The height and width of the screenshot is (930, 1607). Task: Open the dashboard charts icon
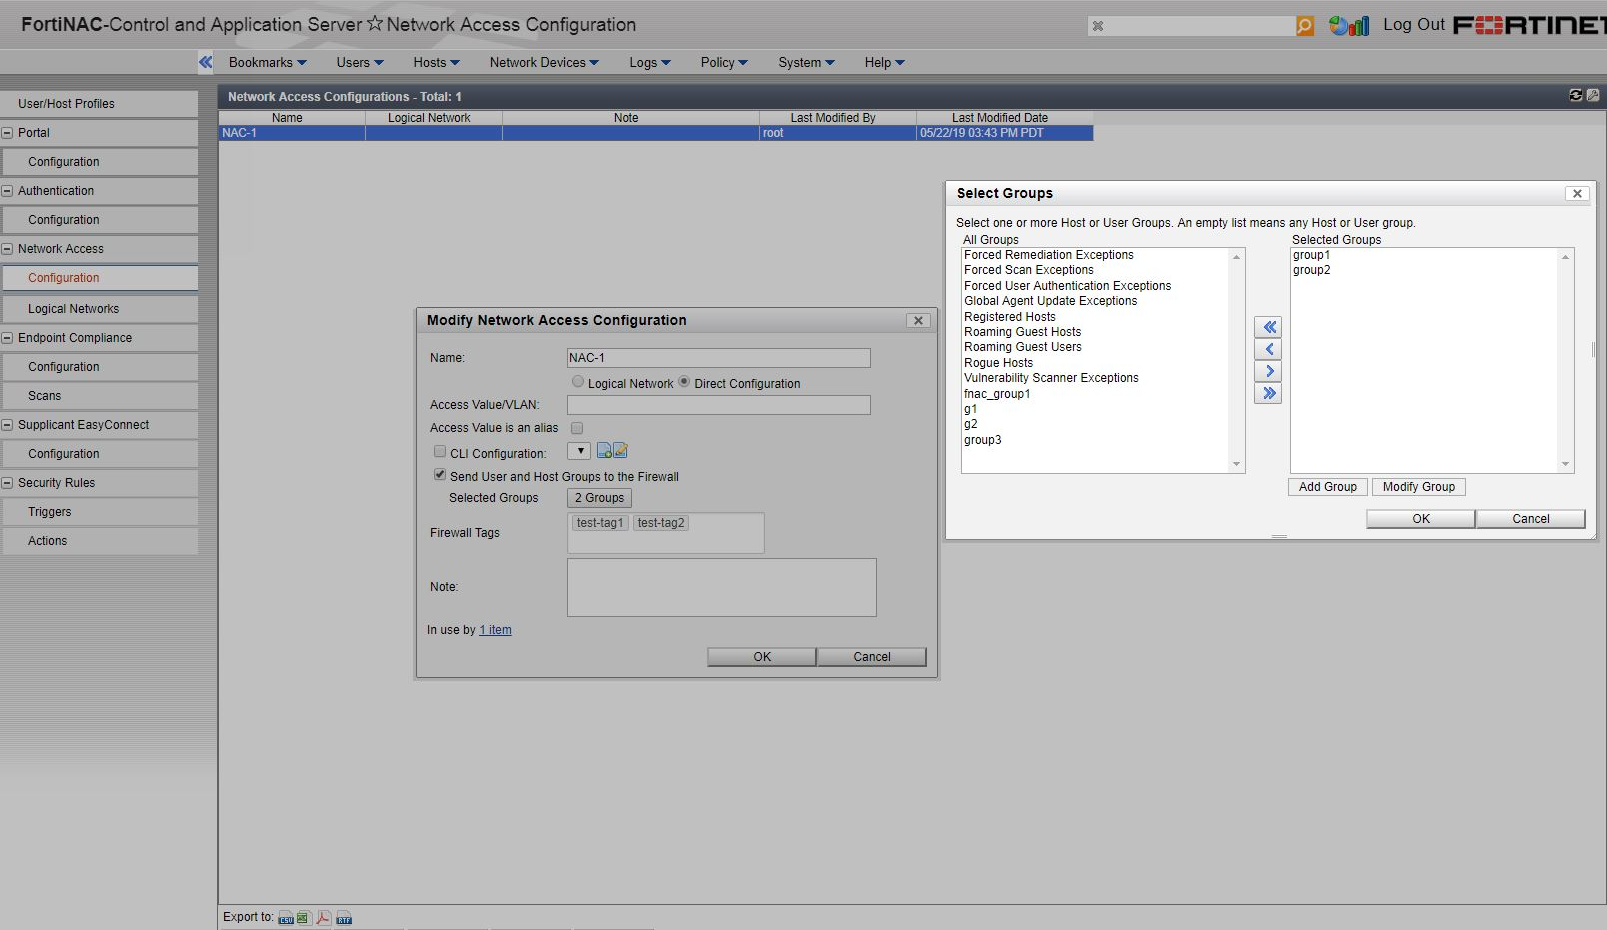[1349, 25]
